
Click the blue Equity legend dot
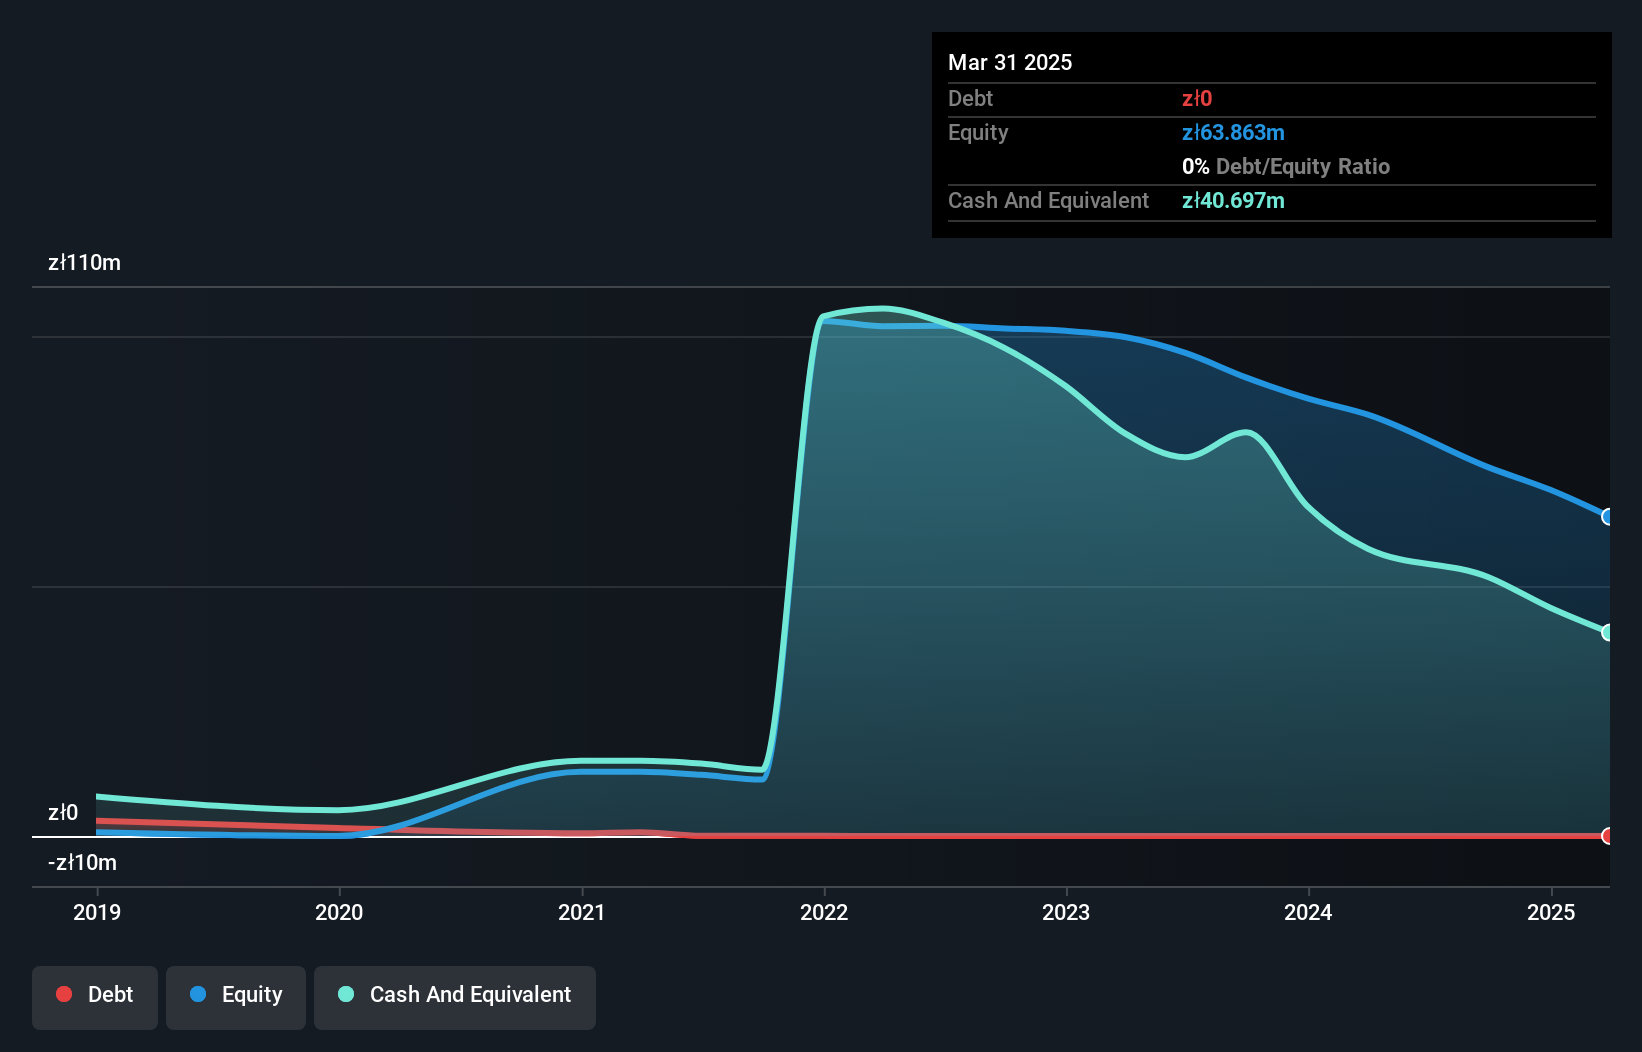(200, 995)
